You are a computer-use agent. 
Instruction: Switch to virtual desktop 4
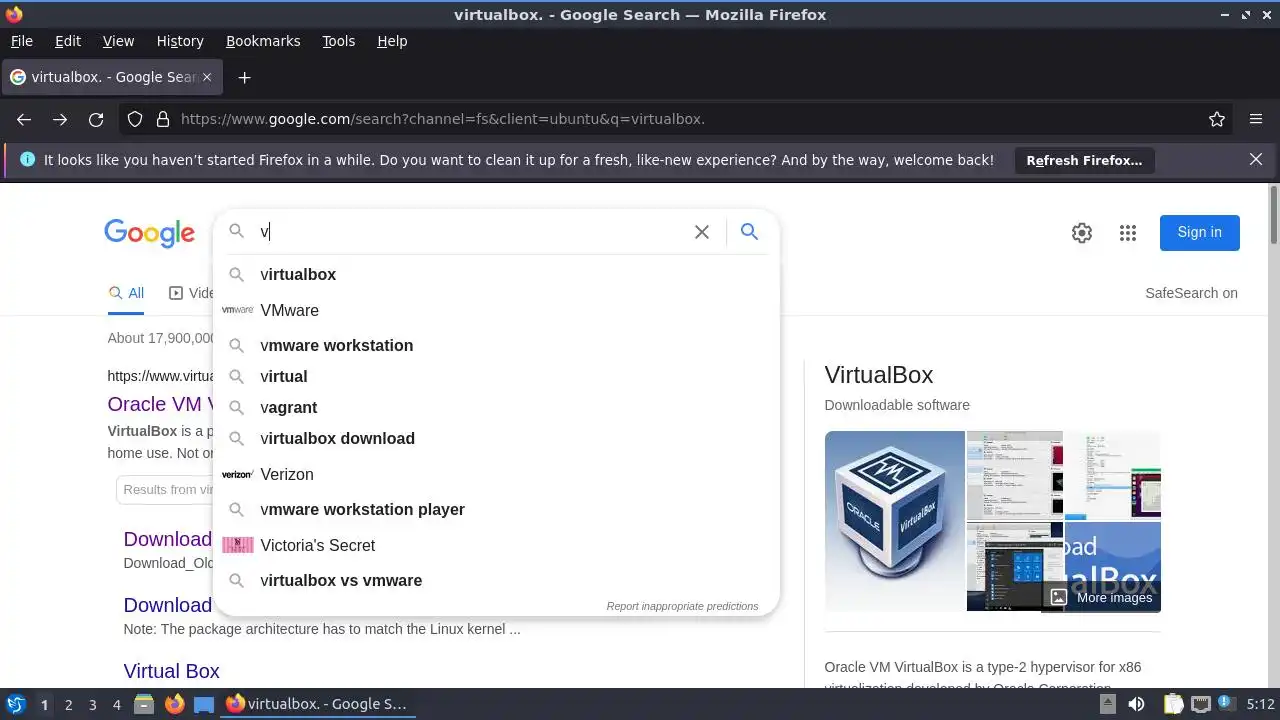coord(116,704)
